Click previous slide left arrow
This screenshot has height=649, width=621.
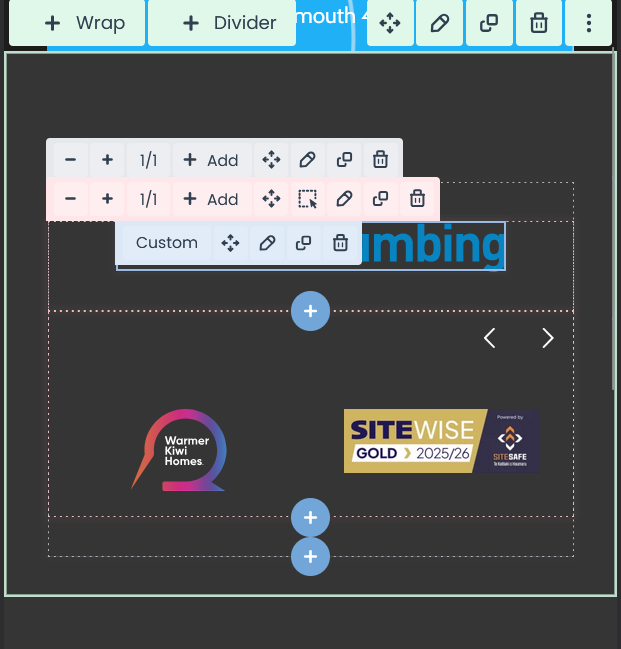click(x=490, y=338)
